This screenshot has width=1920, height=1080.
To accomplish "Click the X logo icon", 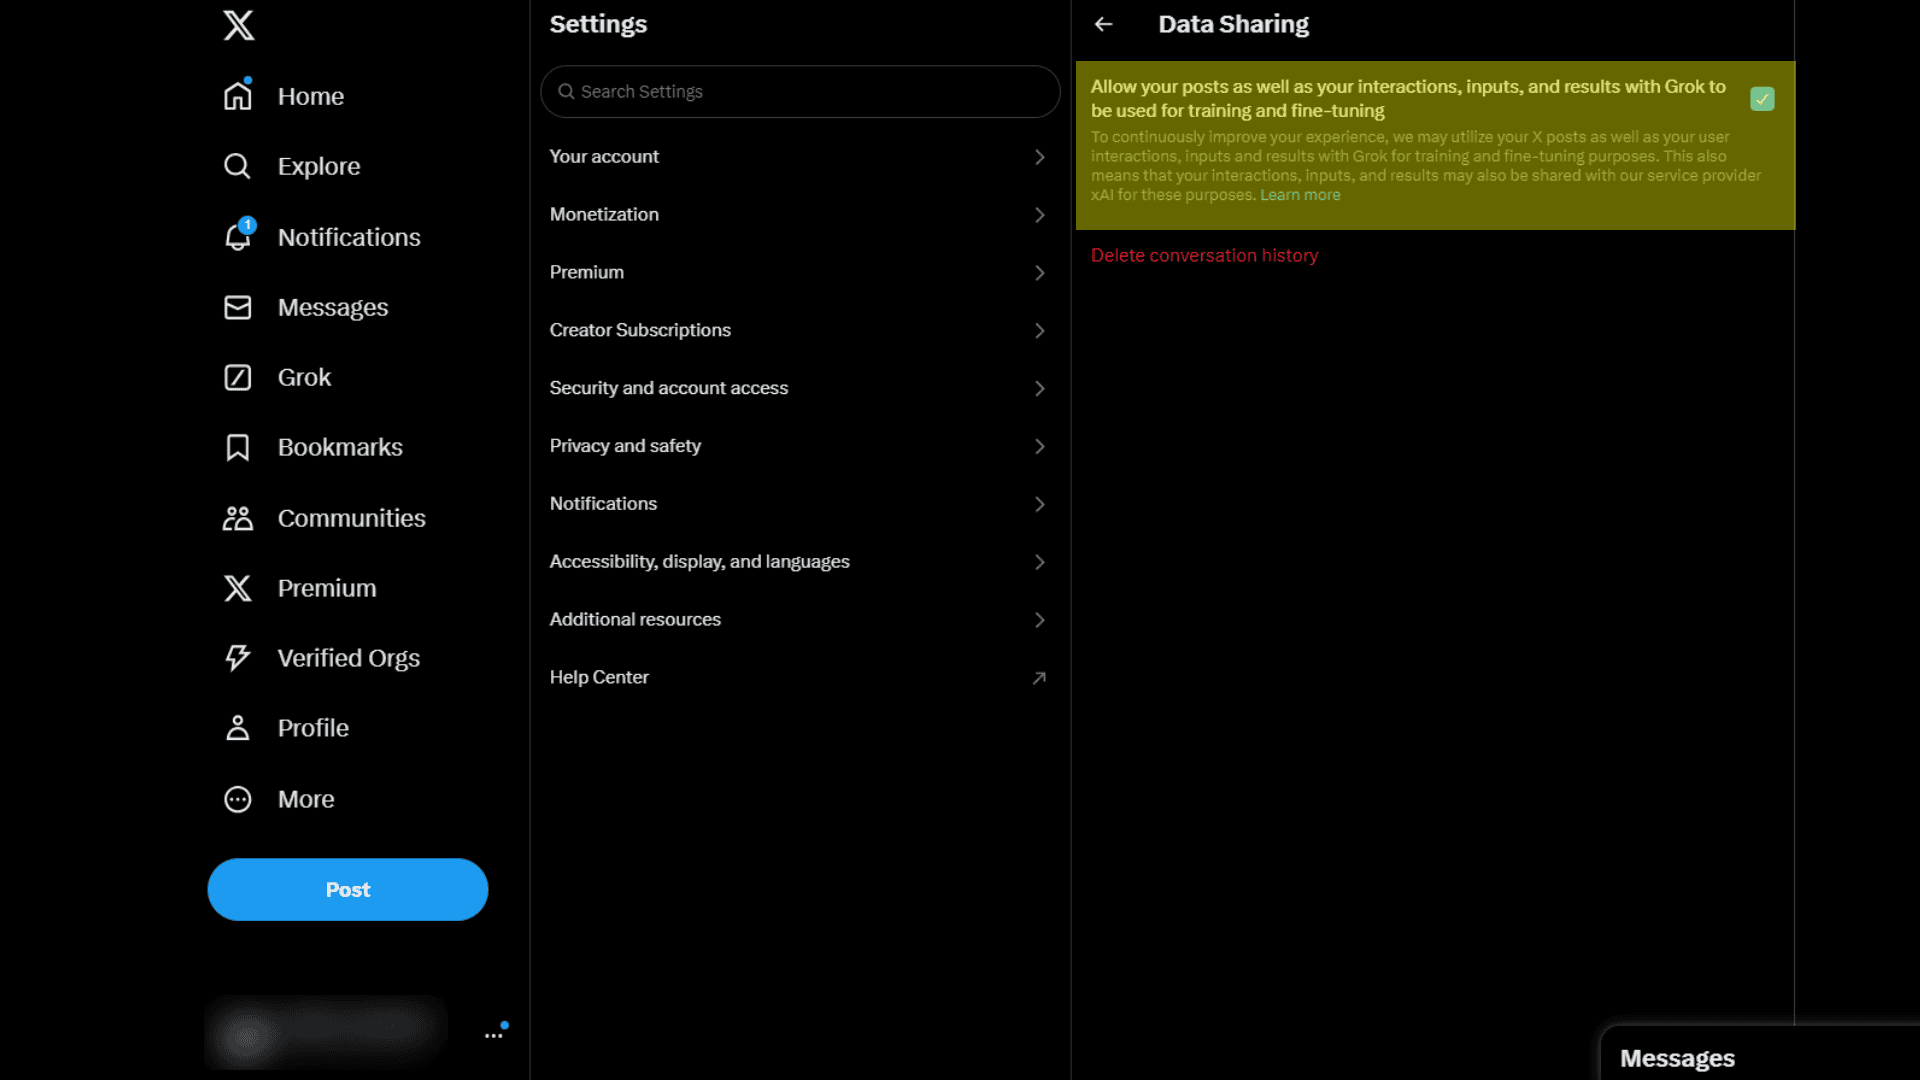I will 238,25.
